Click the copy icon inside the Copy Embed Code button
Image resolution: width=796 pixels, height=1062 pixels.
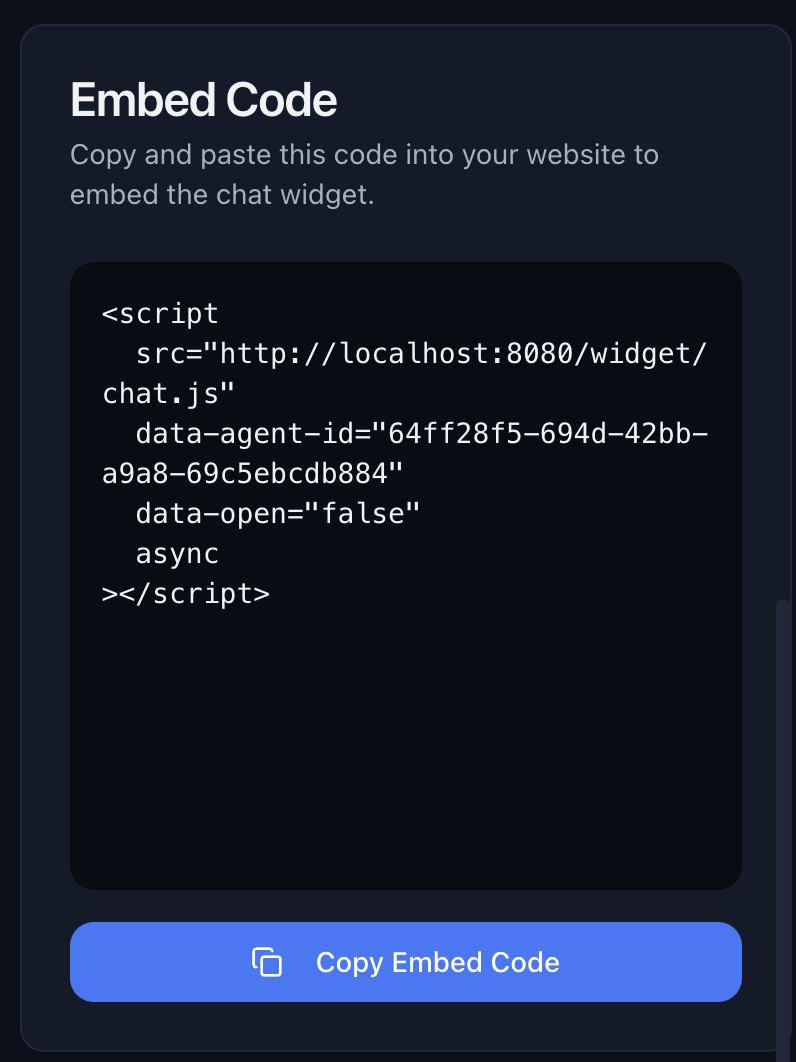265,962
